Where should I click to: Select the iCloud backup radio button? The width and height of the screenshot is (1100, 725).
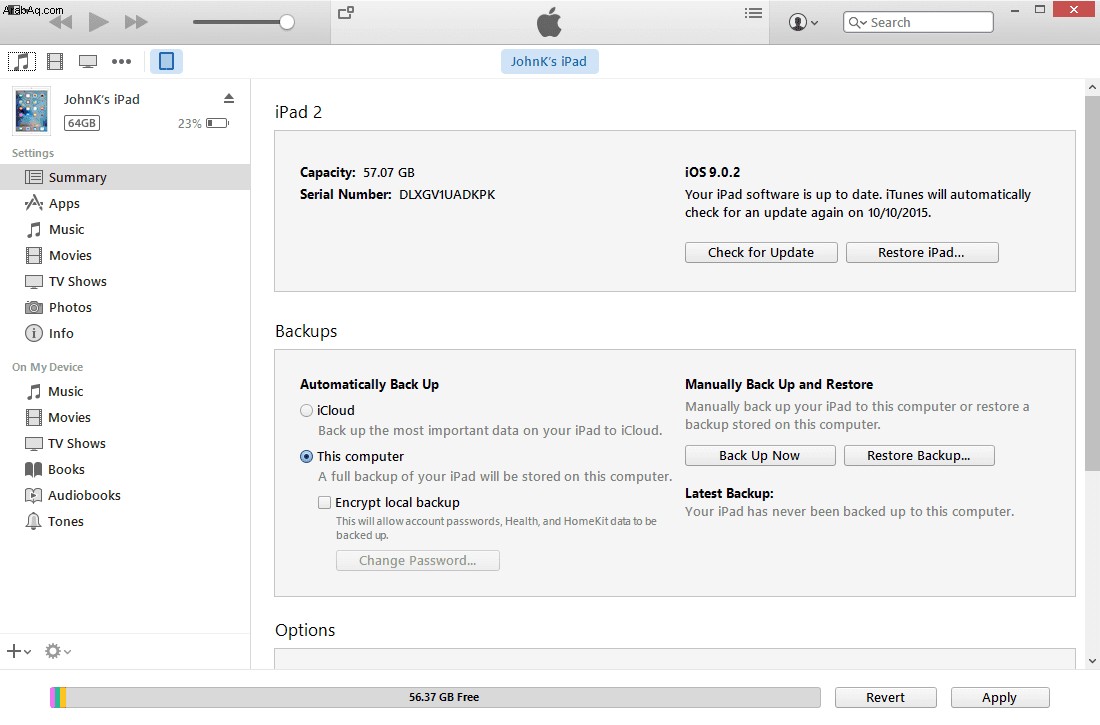point(307,411)
